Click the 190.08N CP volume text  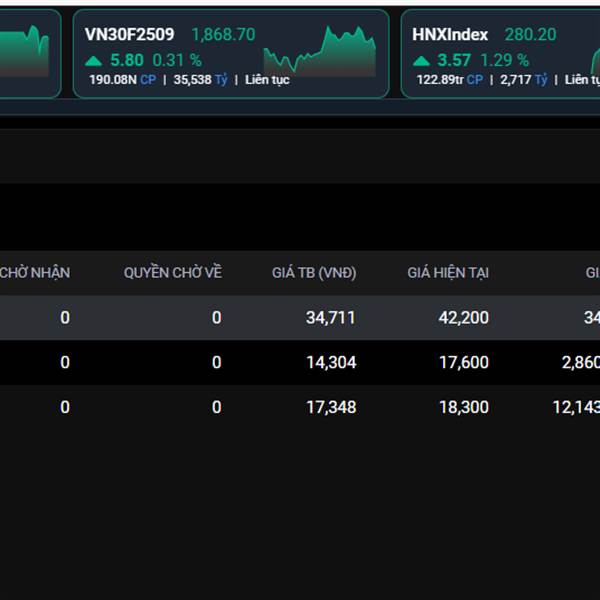coord(122,80)
